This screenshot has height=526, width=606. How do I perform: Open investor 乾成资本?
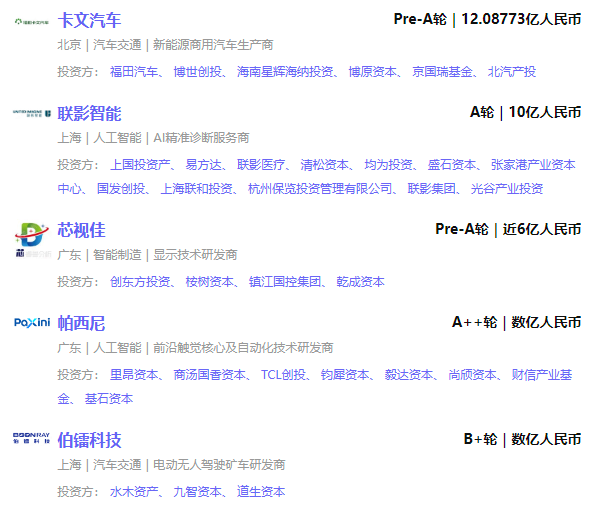tap(361, 282)
